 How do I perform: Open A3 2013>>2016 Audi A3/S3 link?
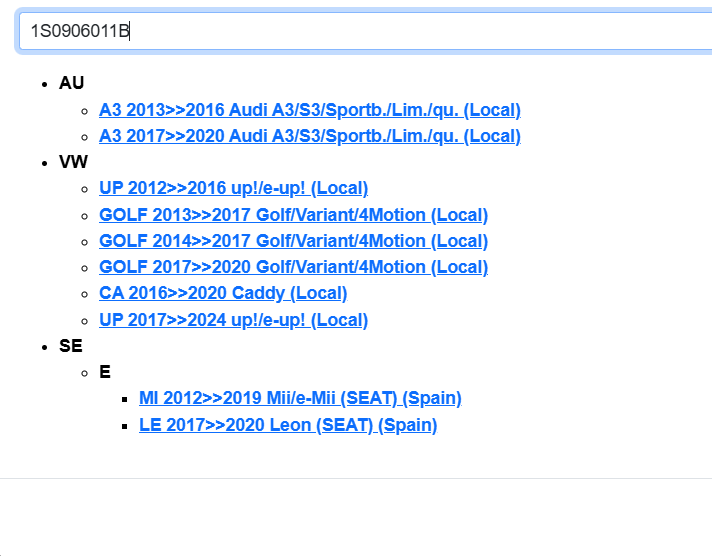309,110
